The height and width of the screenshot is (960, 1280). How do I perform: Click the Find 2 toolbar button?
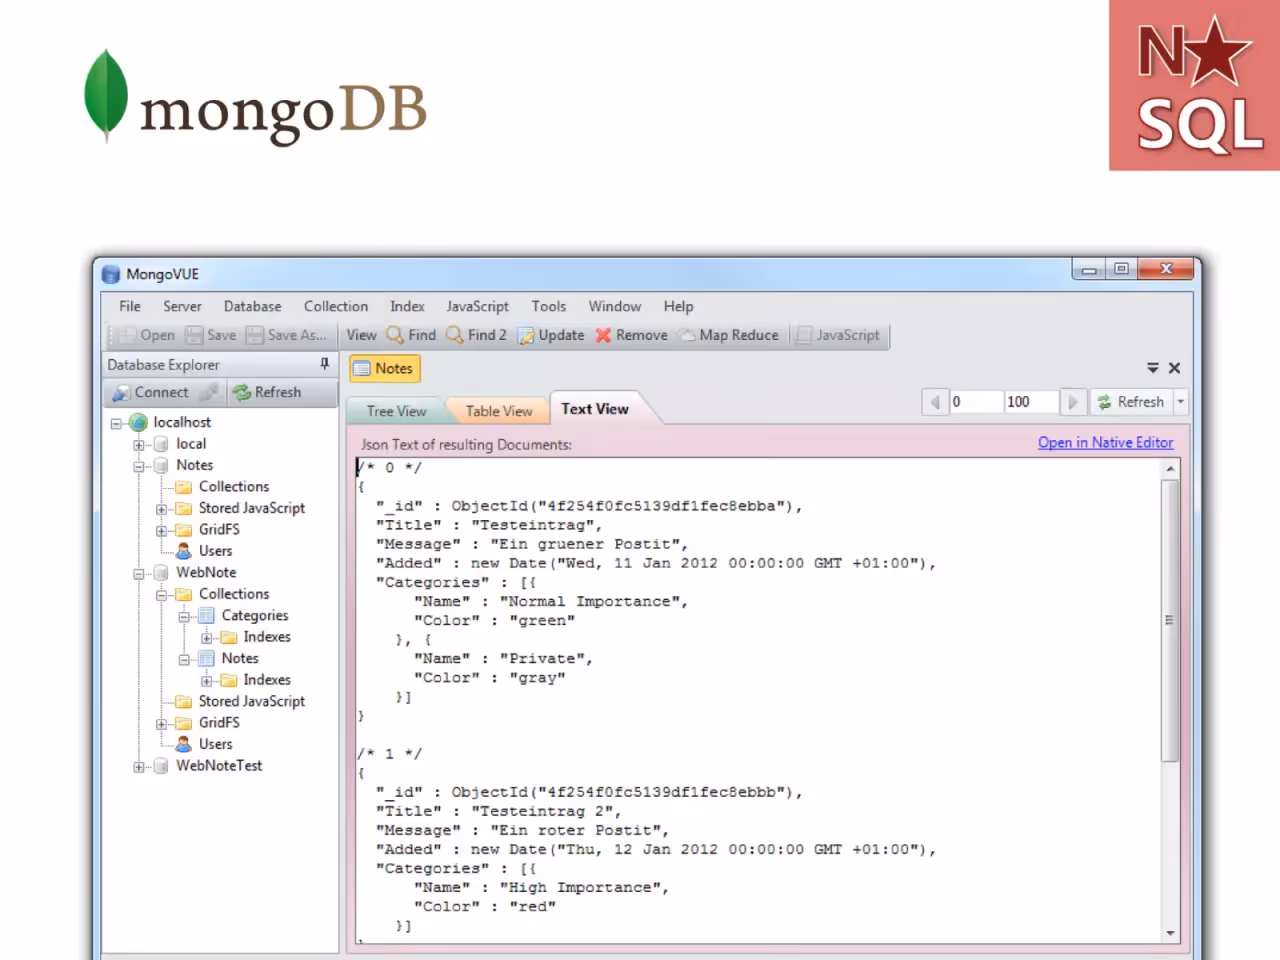pyautogui.click(x=476, y=335)
